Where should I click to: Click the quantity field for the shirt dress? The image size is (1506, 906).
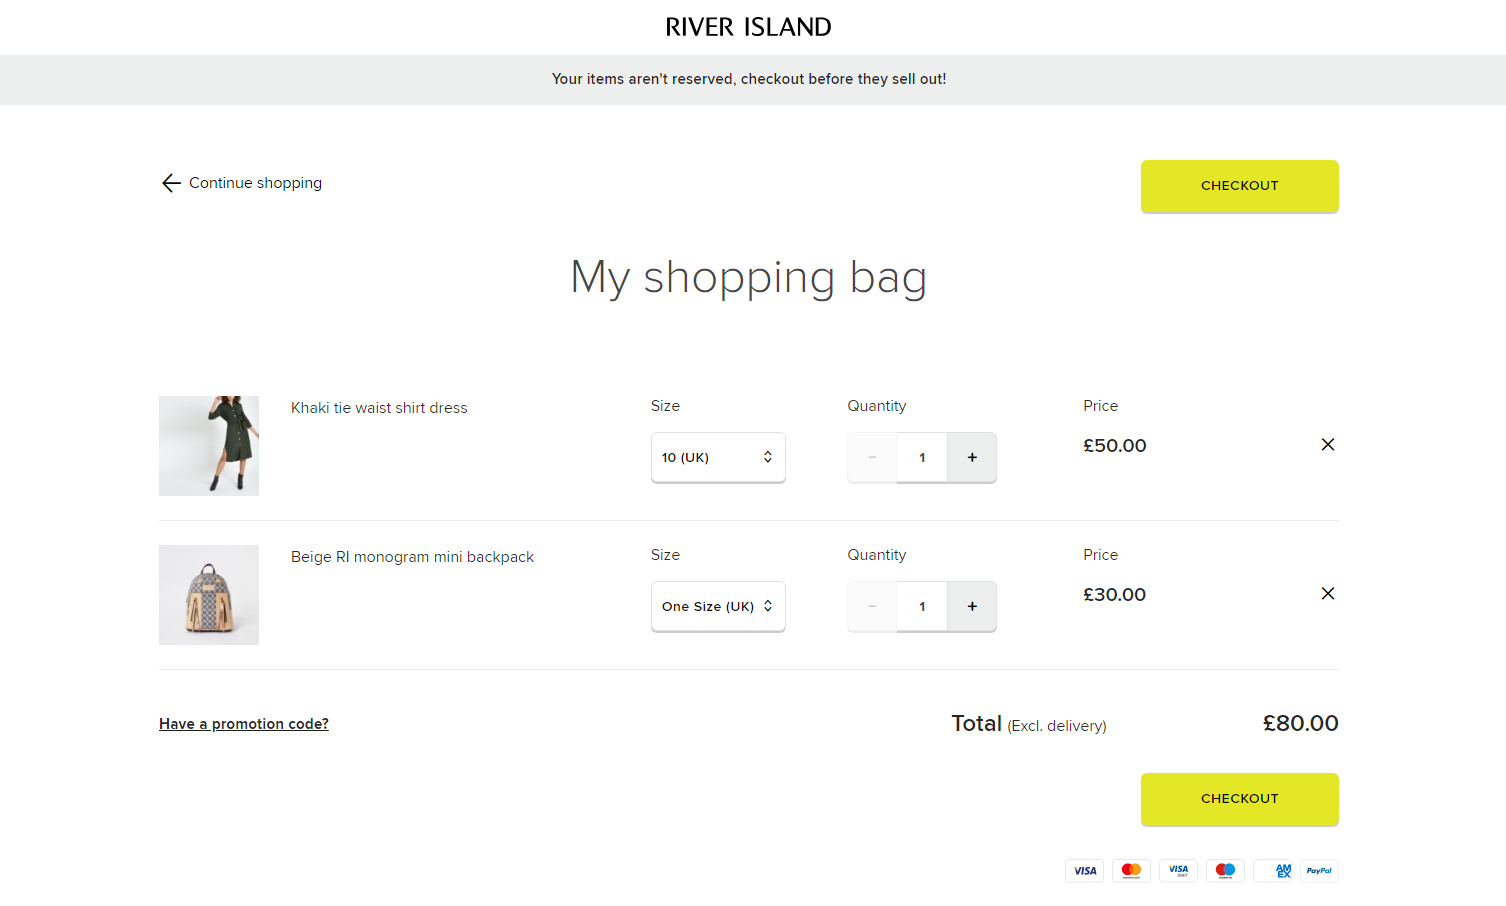[922, 457]
